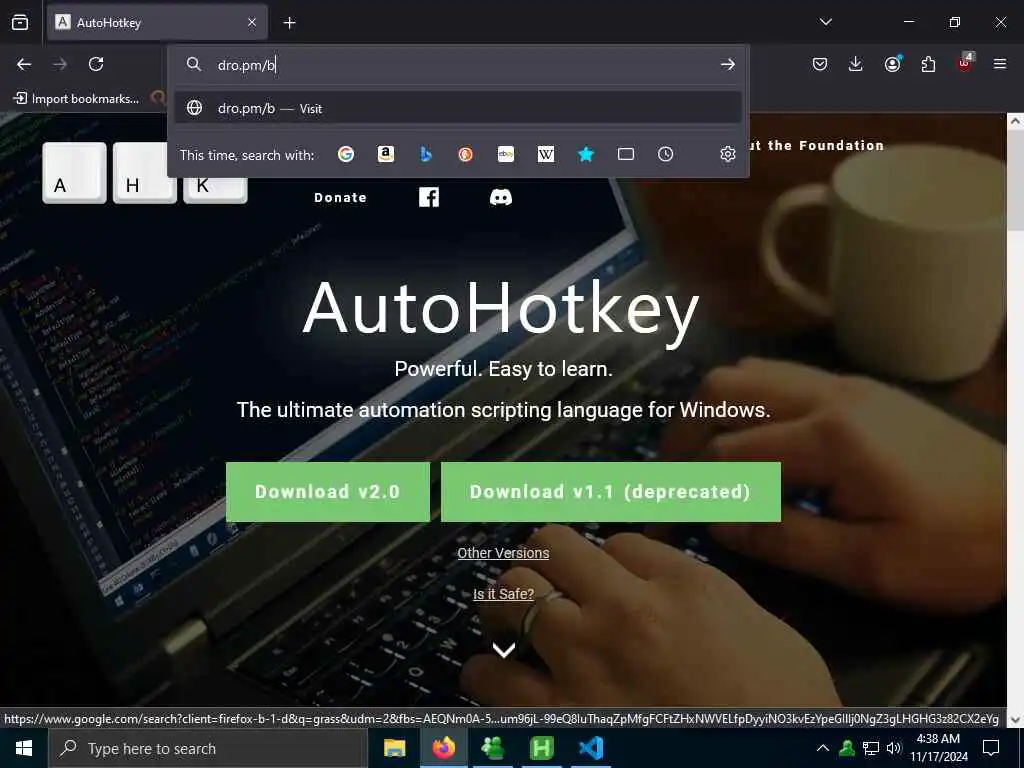Search this time with Bing
The width and height of the screenshot is (1024, 768).
tap(426, 154)
